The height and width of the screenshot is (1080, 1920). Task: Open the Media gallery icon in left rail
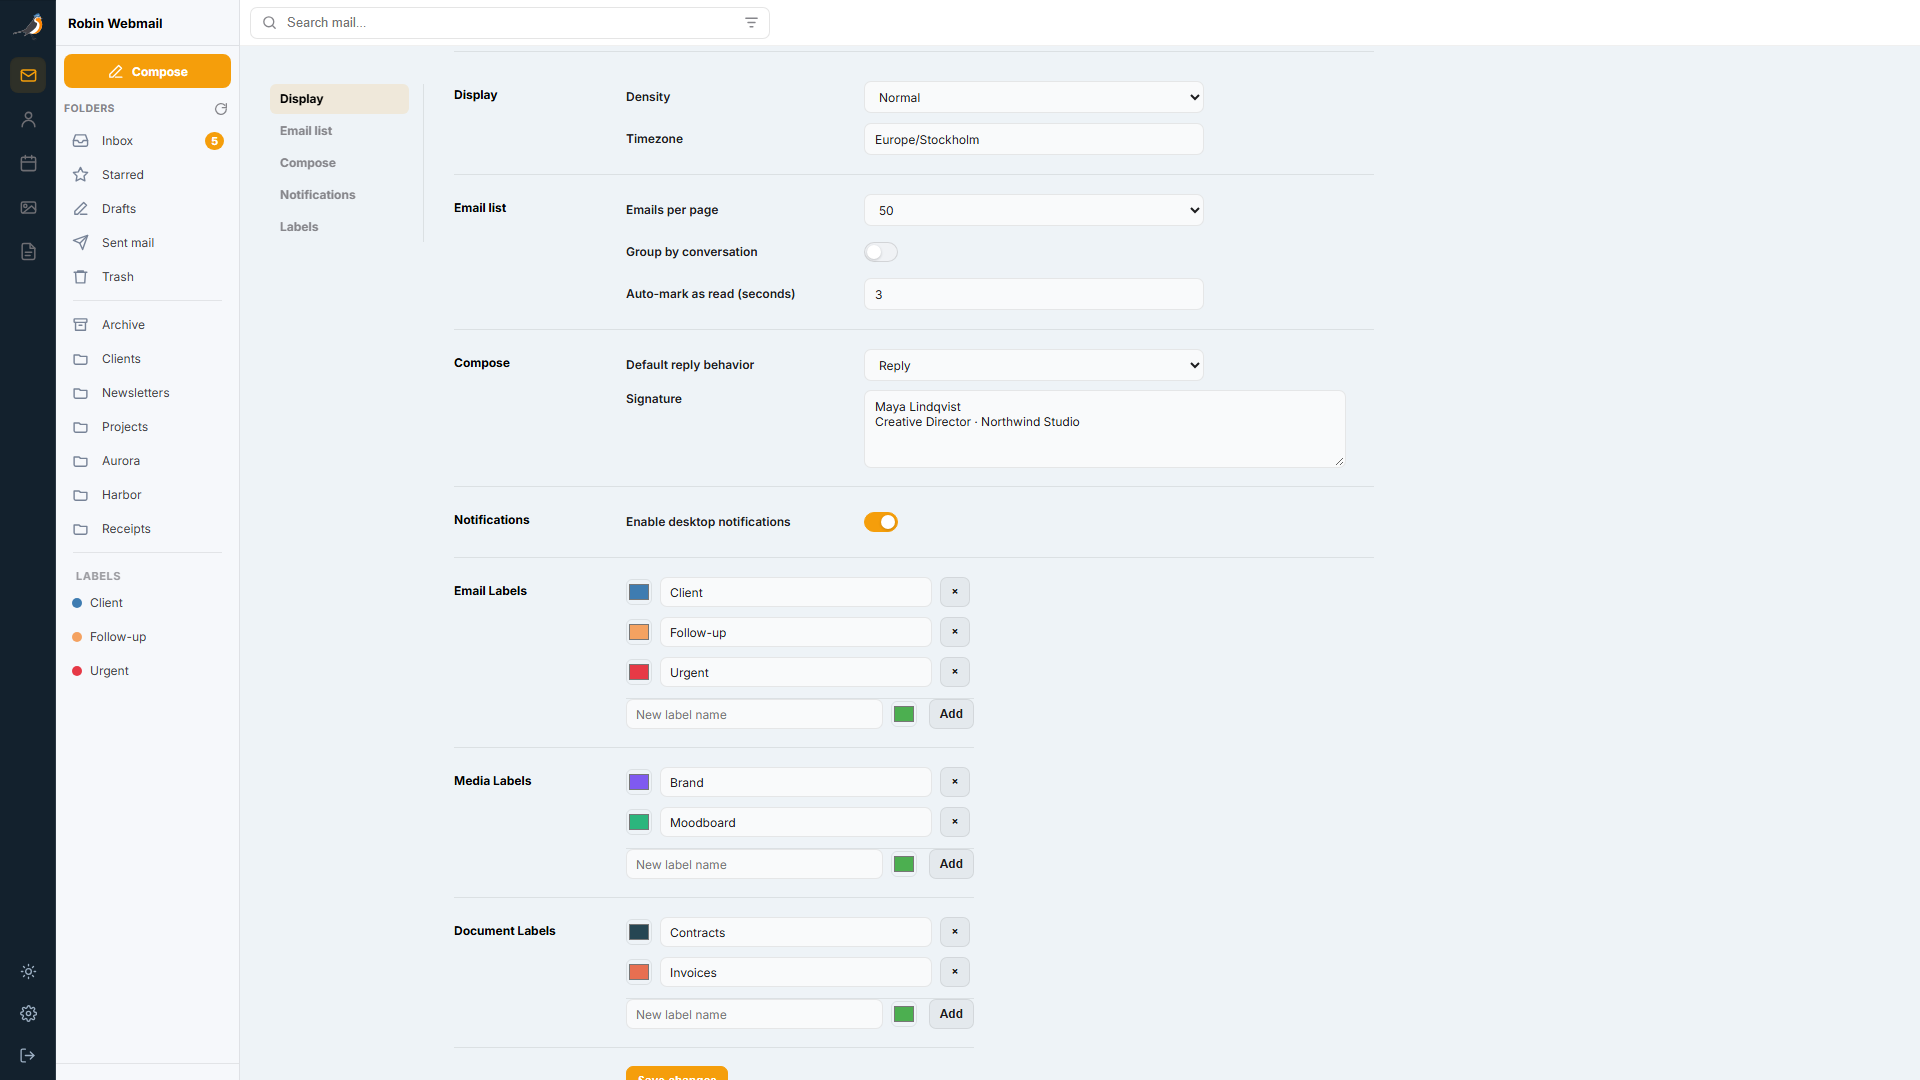point(28,207)
